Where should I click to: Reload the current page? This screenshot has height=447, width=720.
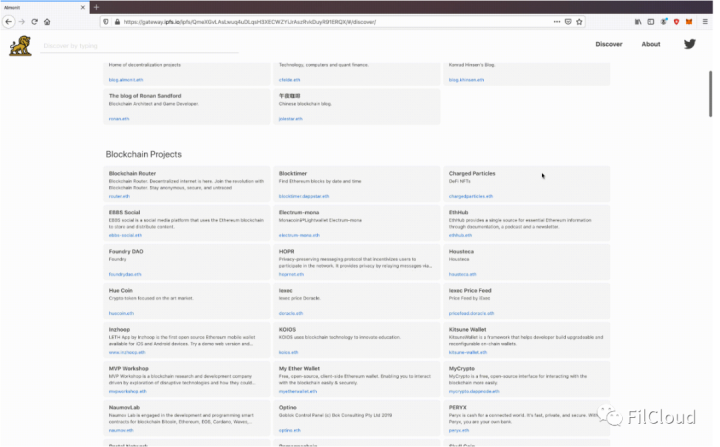(x=34, y=22)
